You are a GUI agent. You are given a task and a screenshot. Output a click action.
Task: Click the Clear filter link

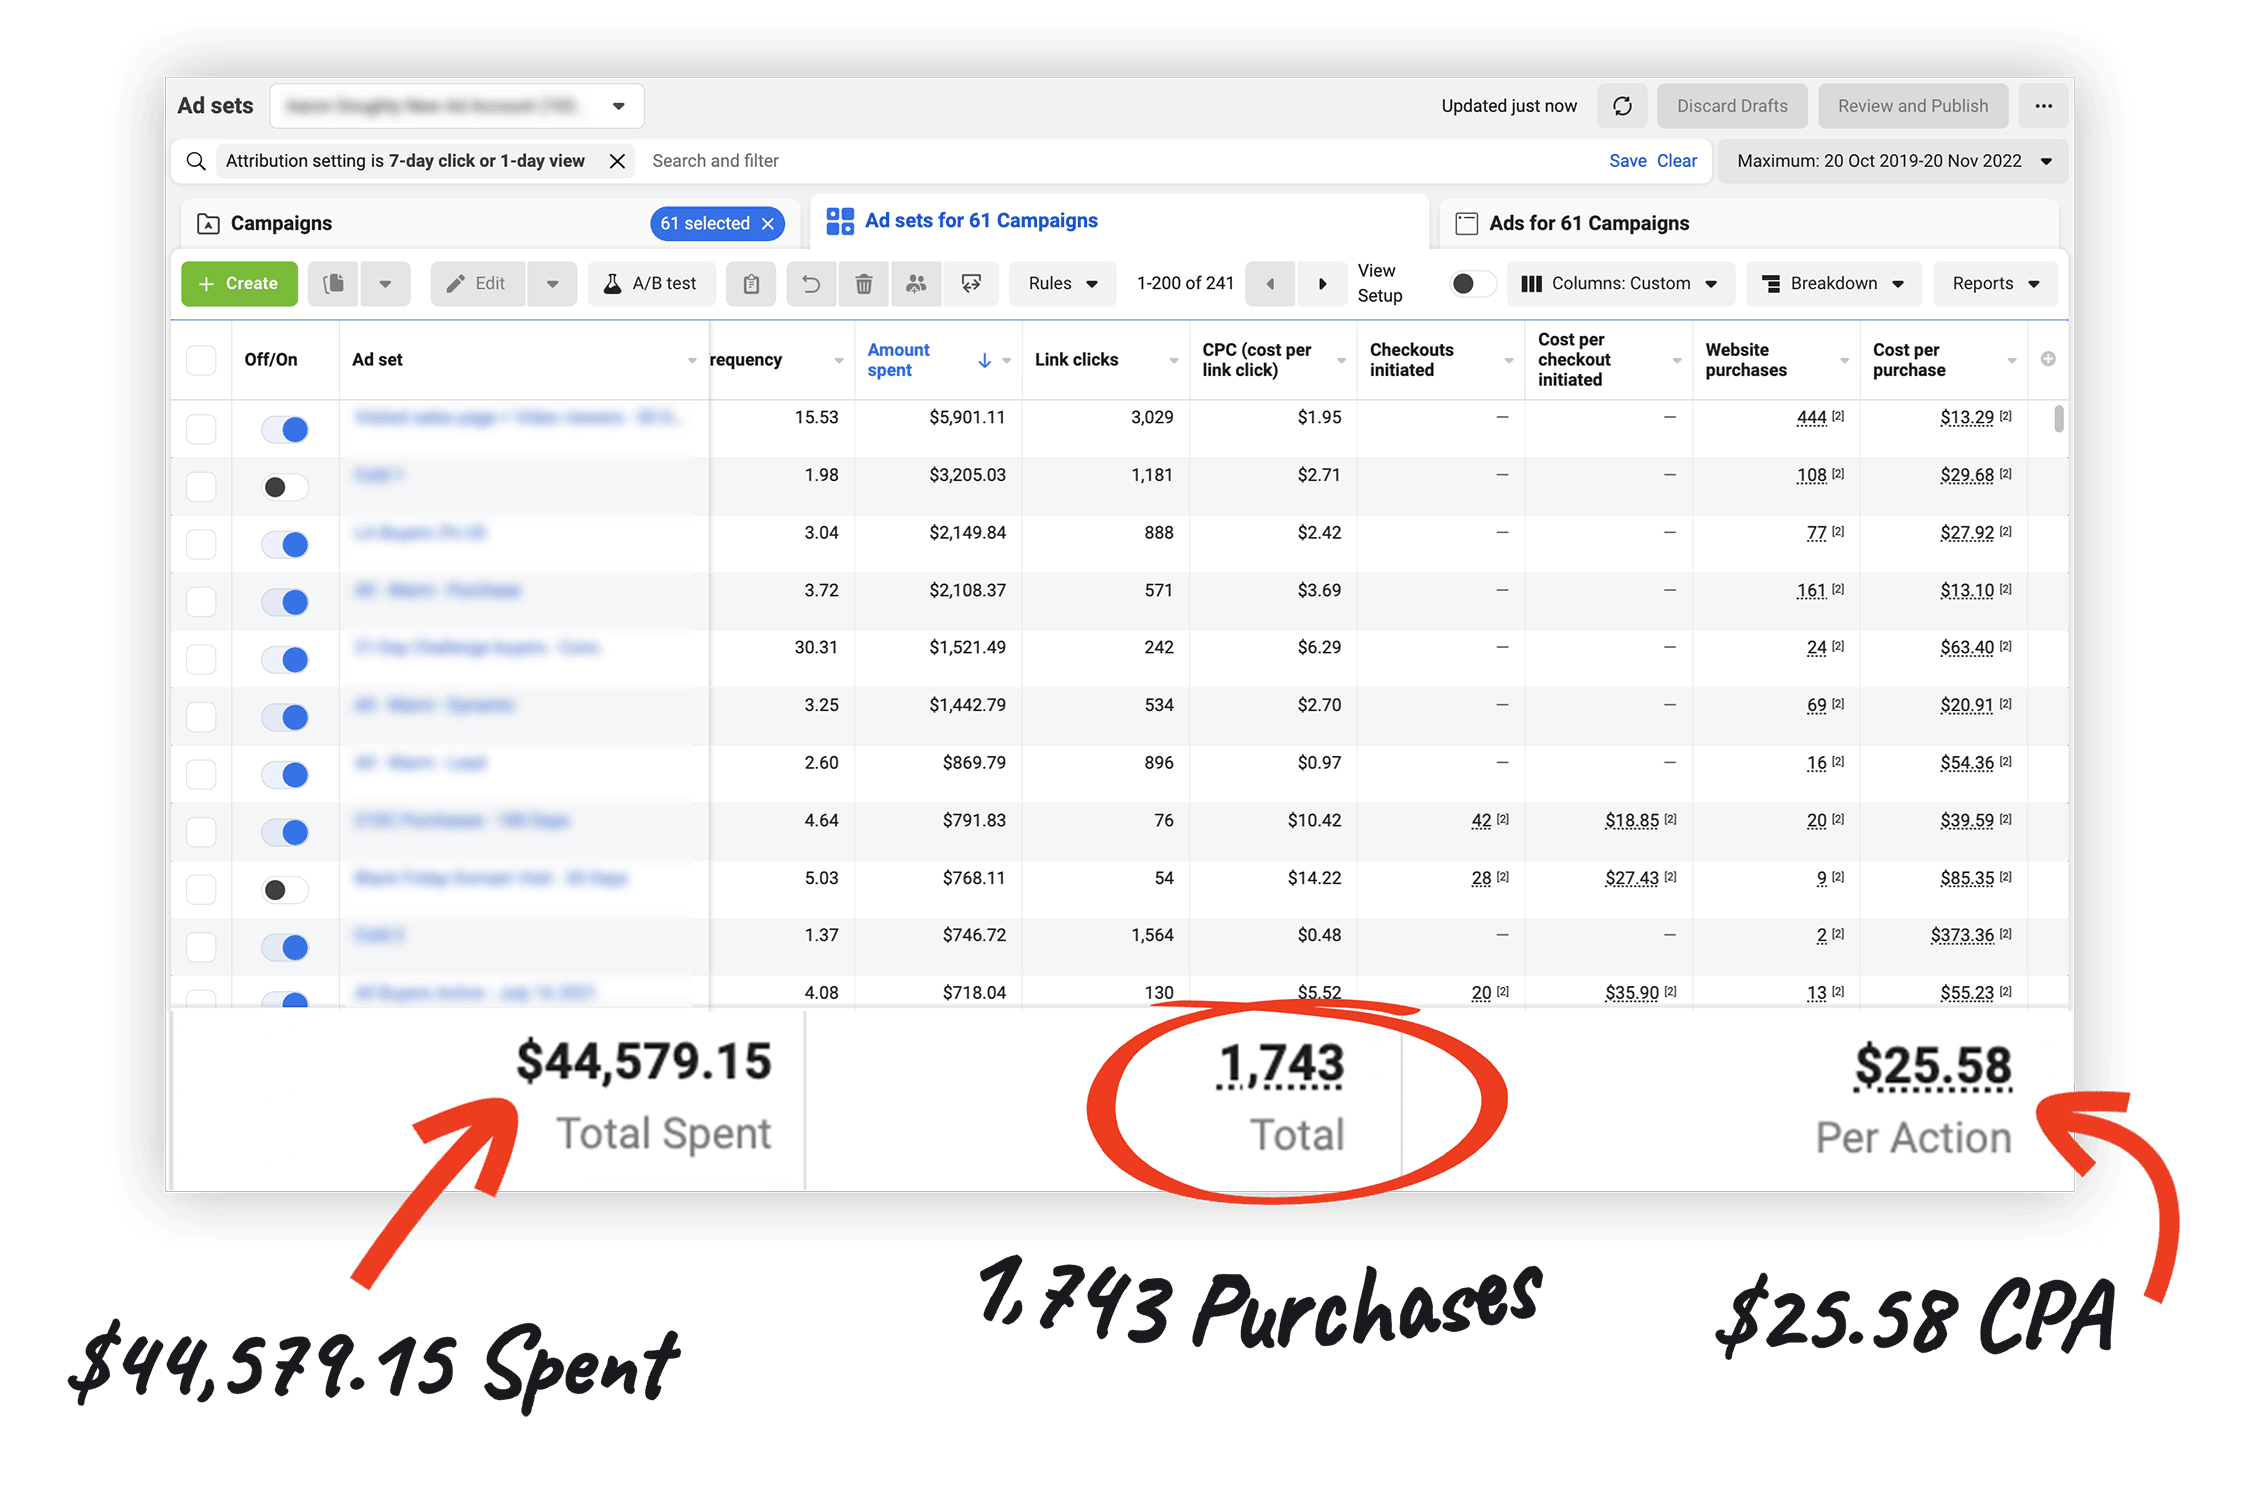(1676, 161)
